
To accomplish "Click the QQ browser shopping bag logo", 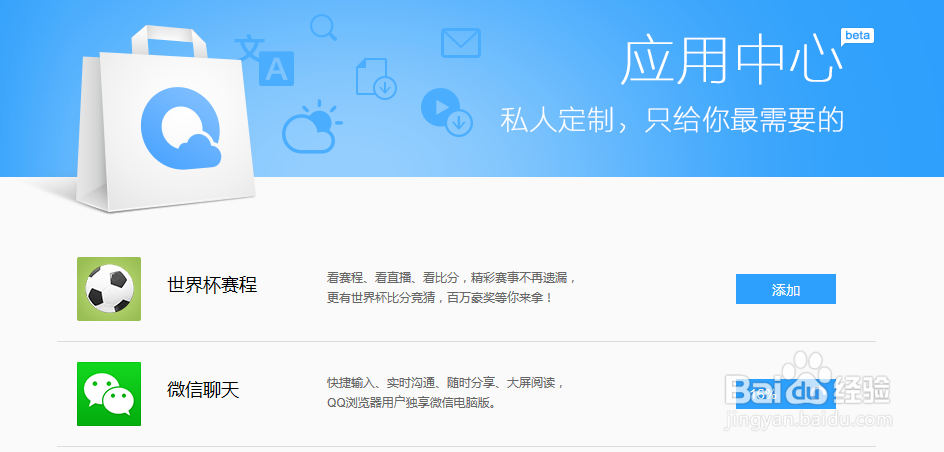I will point(166,120).
